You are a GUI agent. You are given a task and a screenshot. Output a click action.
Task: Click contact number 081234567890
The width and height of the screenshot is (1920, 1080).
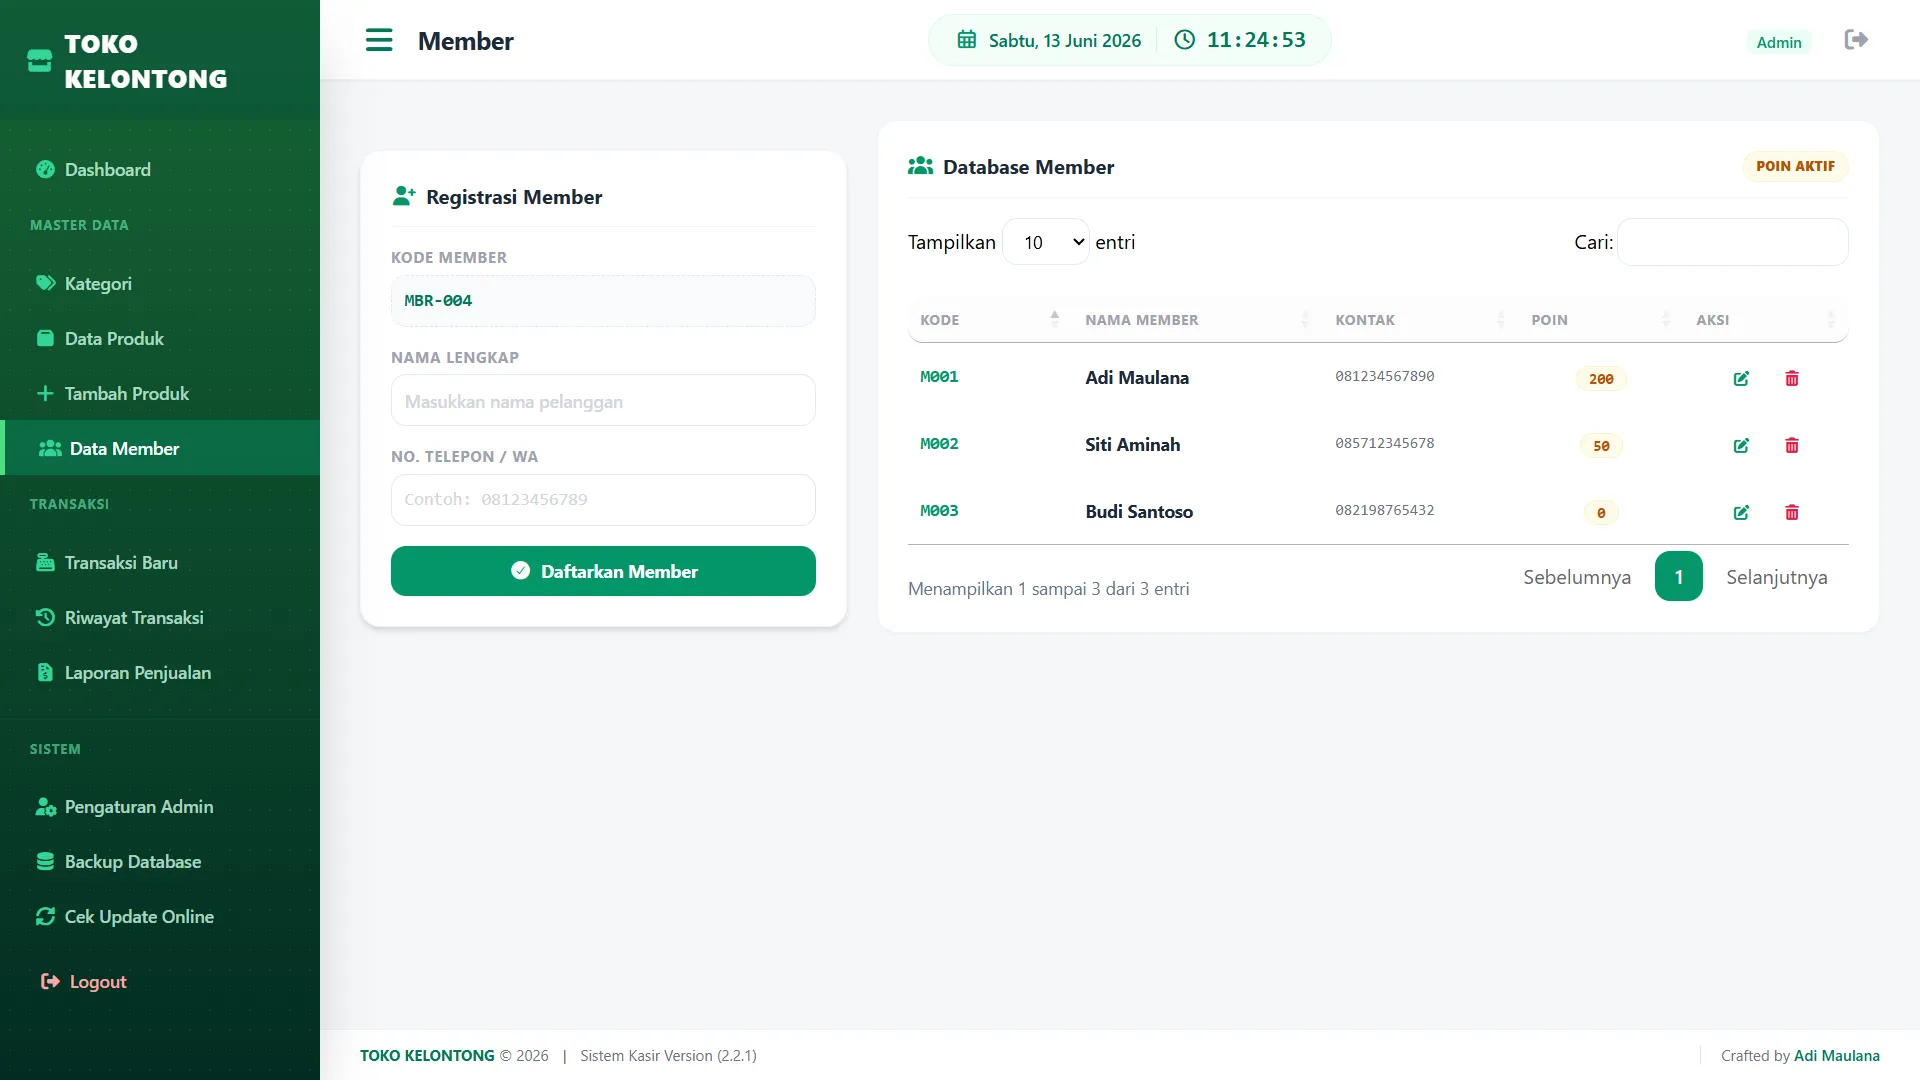(1384, 376)
